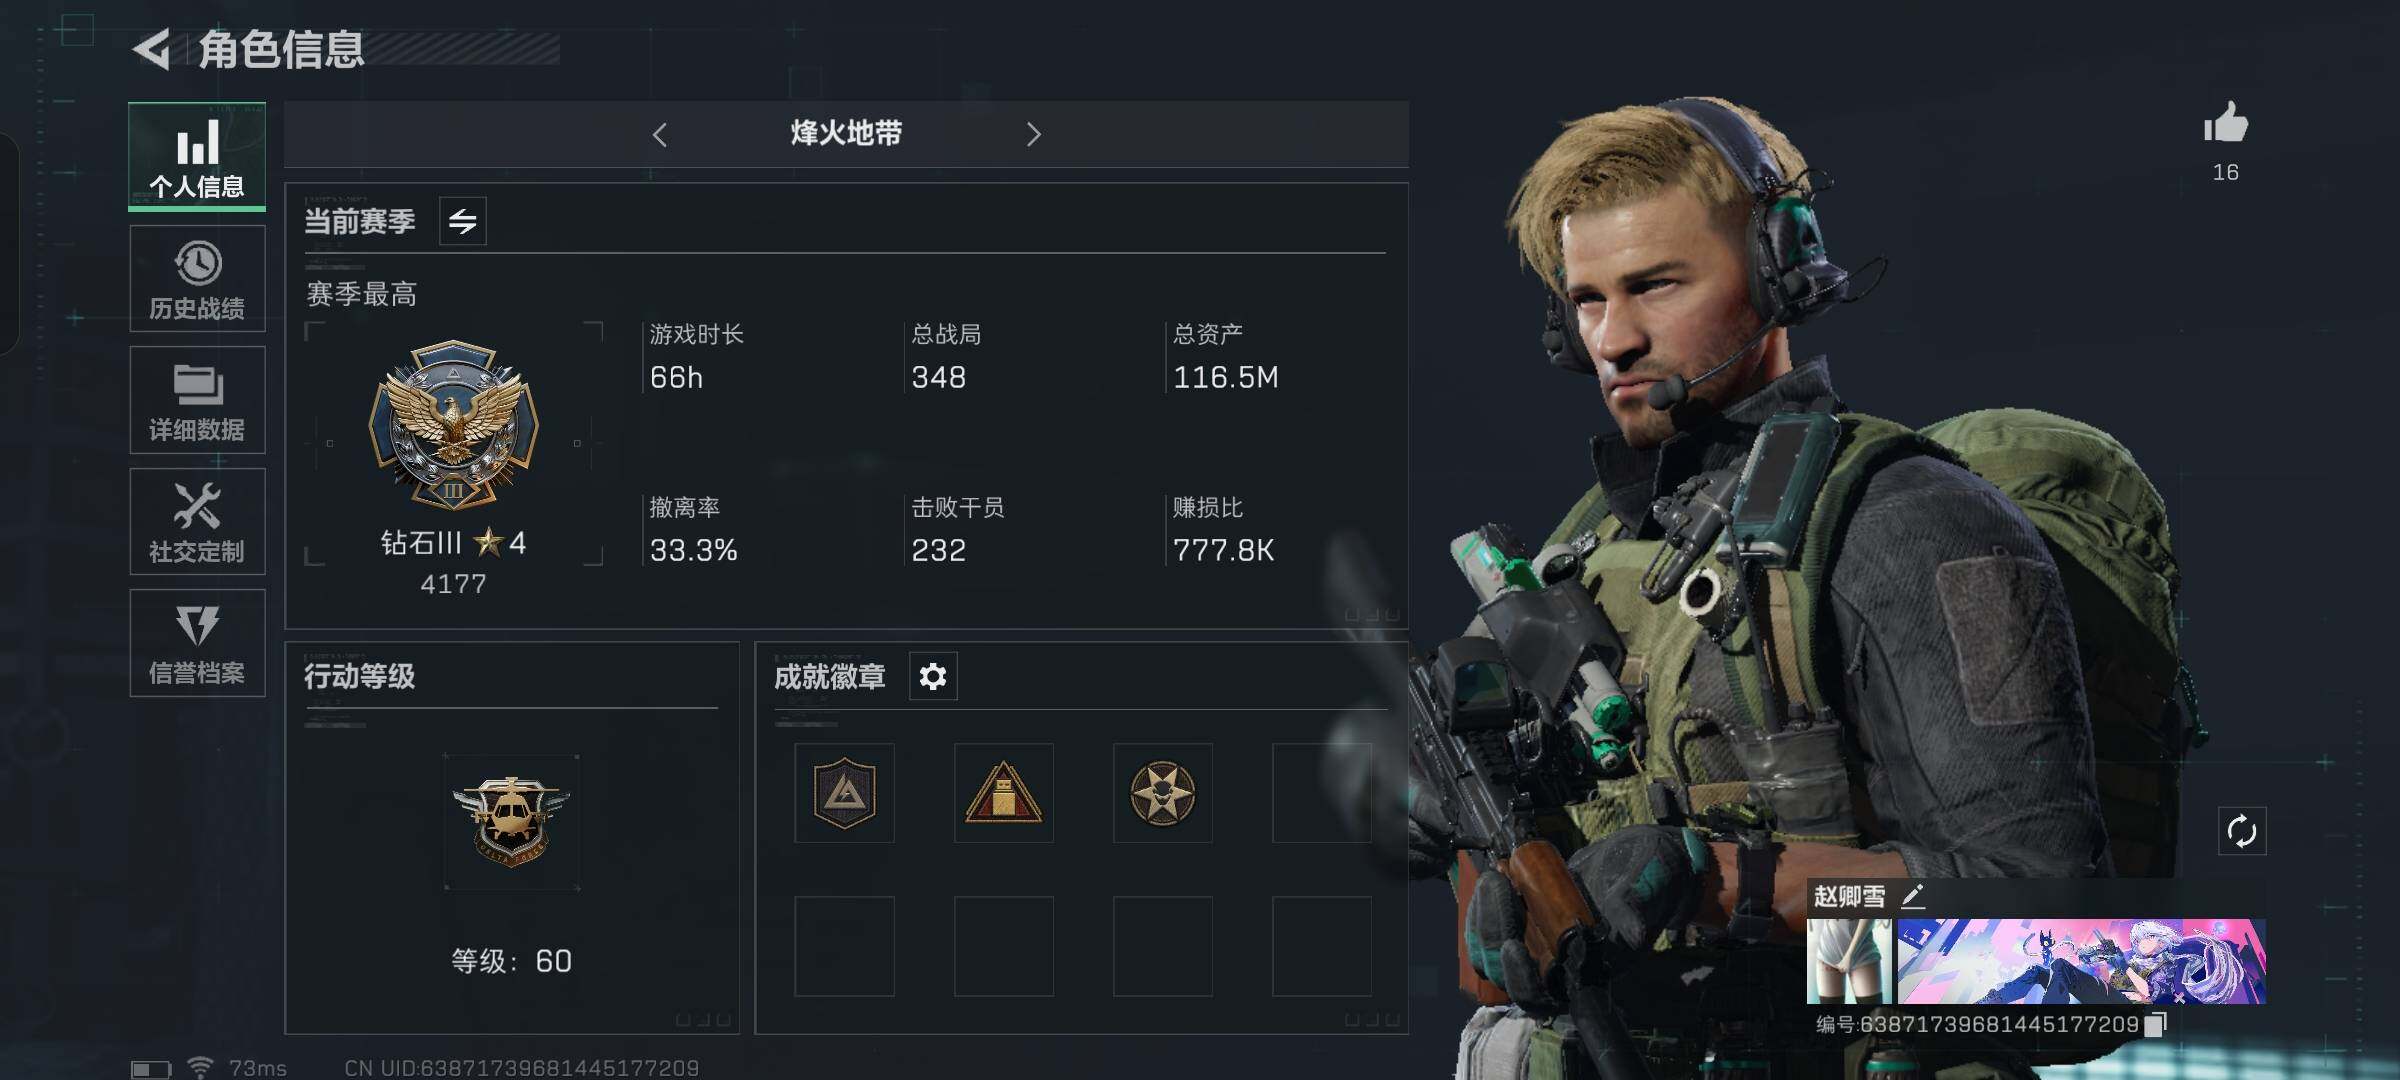Open the 行动等级 helicopter badge
The height and width of the screenshot is (1080, 2400).
(511, 822)
